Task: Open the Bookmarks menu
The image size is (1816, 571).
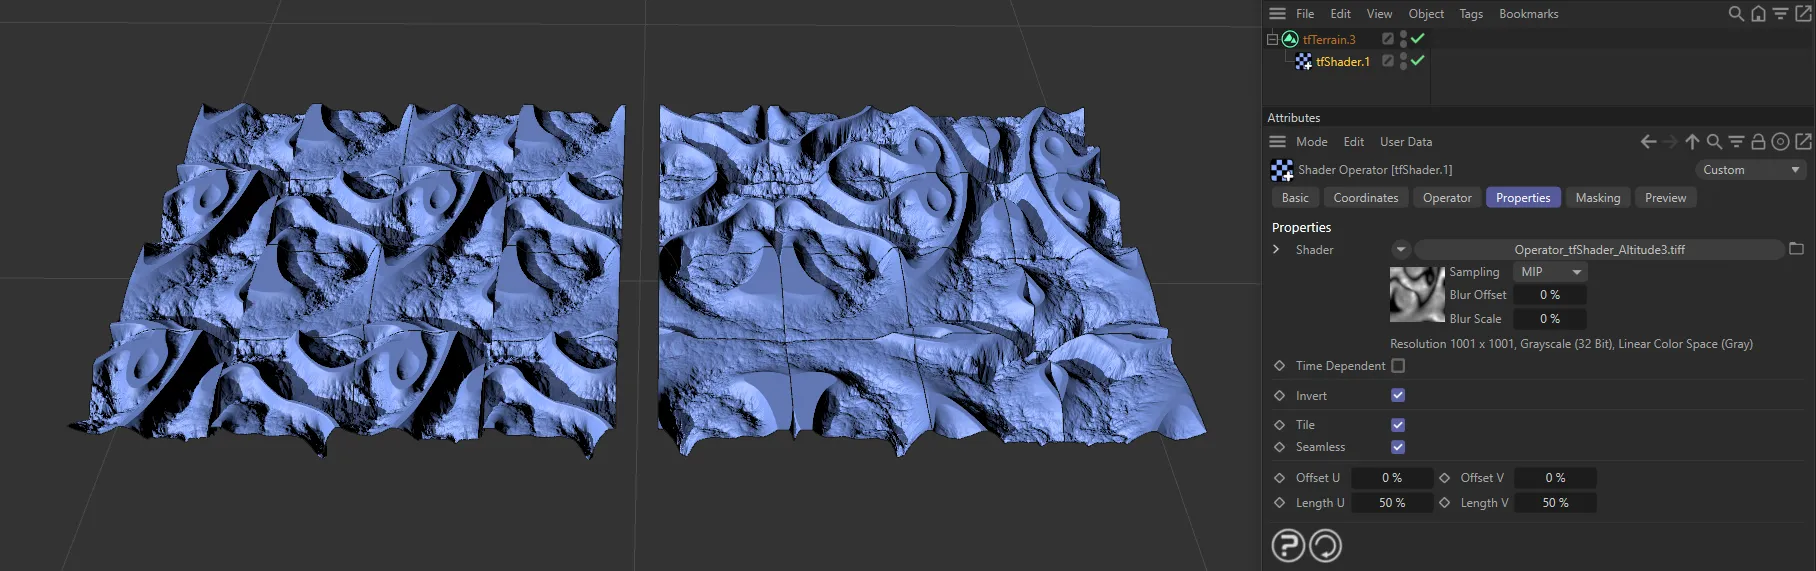Action: [1528, 14]
